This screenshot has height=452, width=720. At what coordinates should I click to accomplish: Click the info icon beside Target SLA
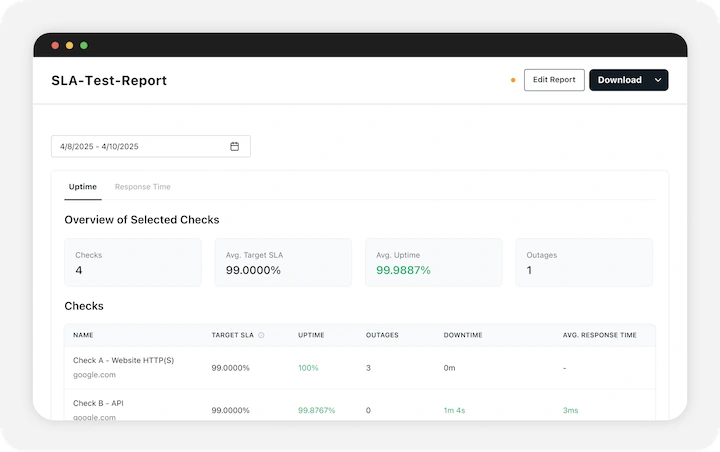tap(261, 335)
